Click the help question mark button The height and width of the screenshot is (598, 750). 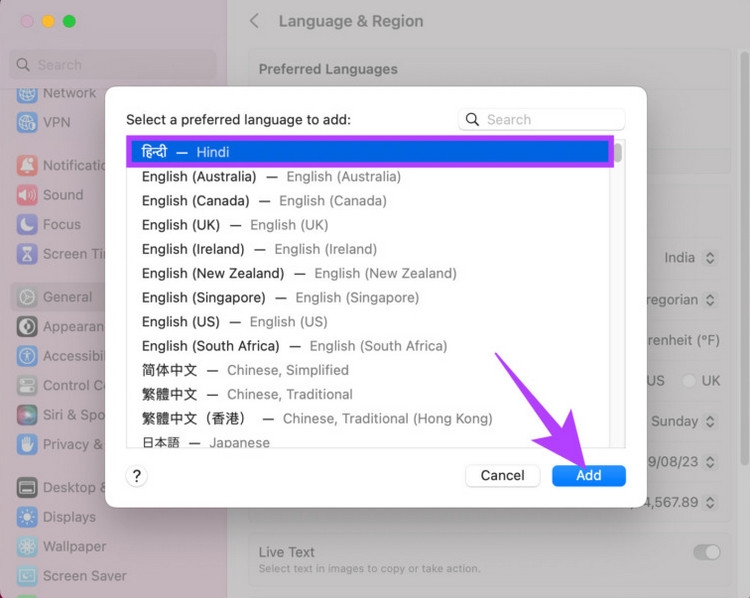[x=137, y=476]
